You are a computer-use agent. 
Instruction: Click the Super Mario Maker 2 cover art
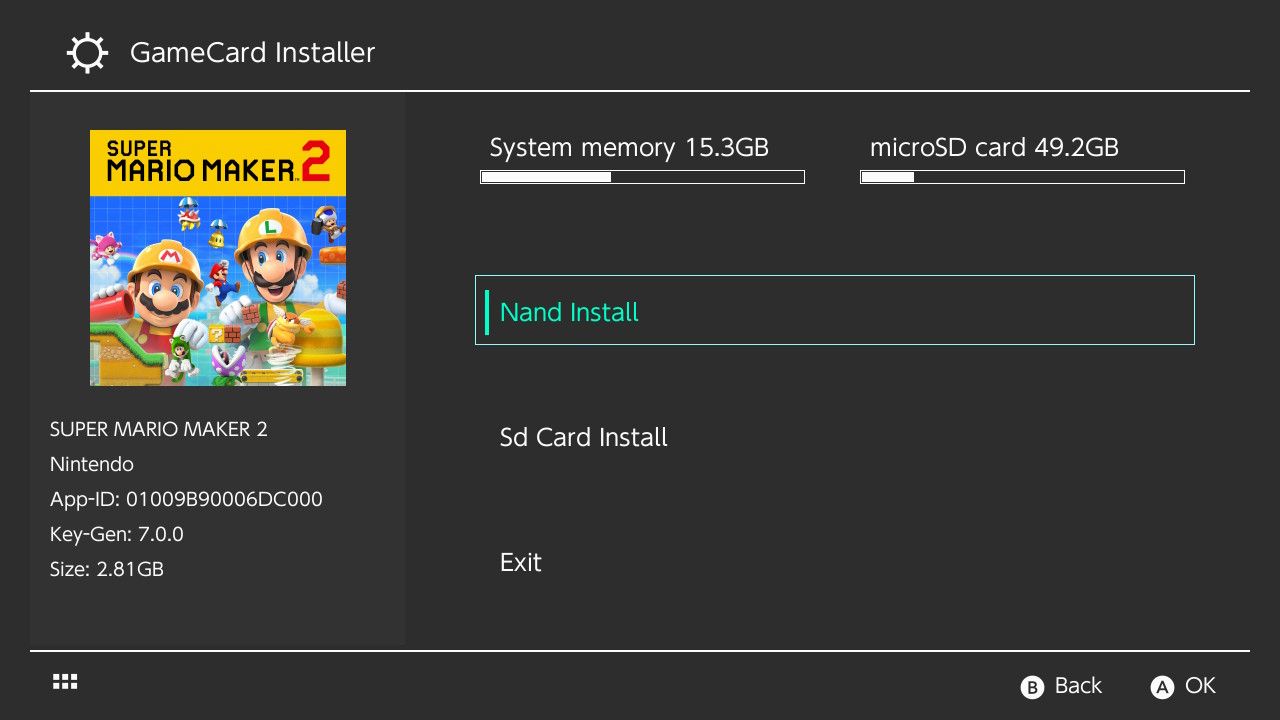(218, 258)
